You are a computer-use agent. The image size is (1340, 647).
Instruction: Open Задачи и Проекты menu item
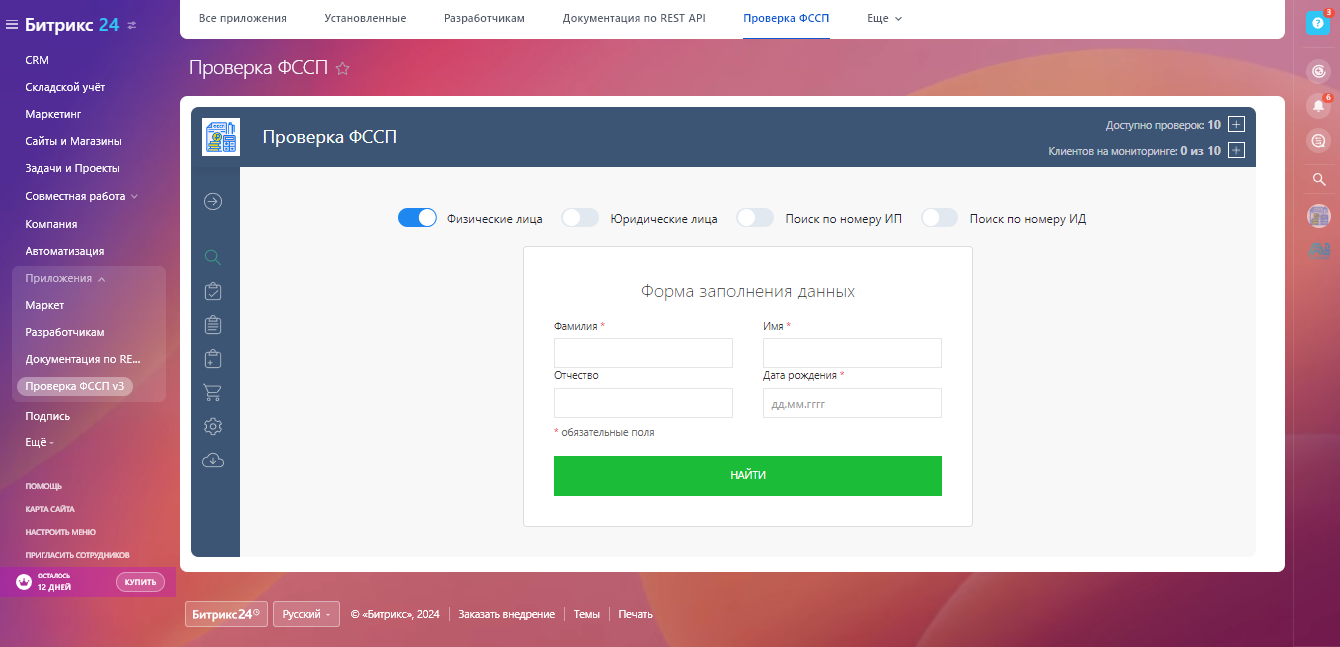pyautogui.click(x=72, y=168)
